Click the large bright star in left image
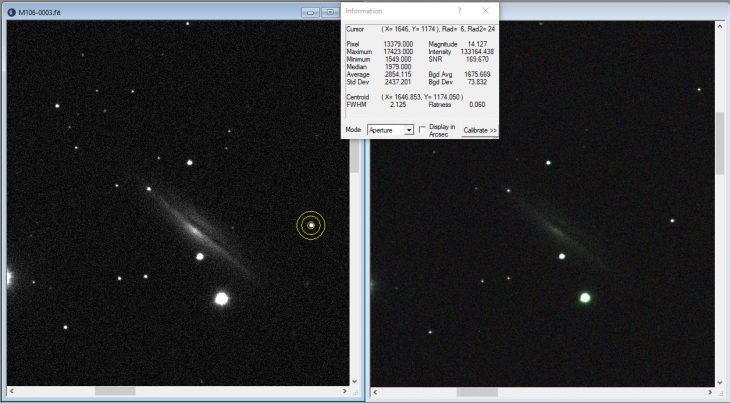730x403 pixels. tap(221, 298)
